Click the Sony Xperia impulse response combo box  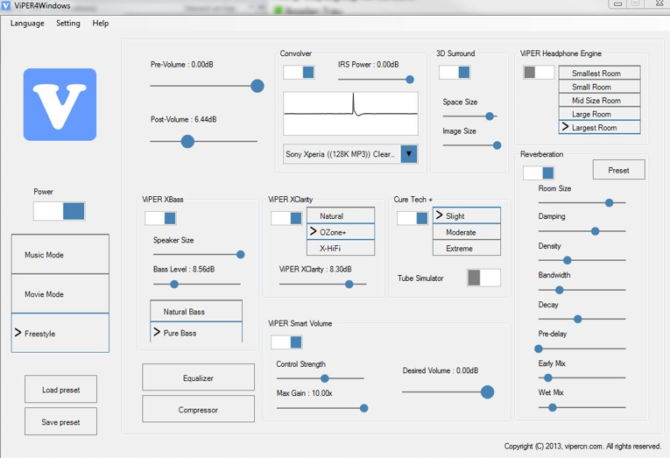click(350, 154)
